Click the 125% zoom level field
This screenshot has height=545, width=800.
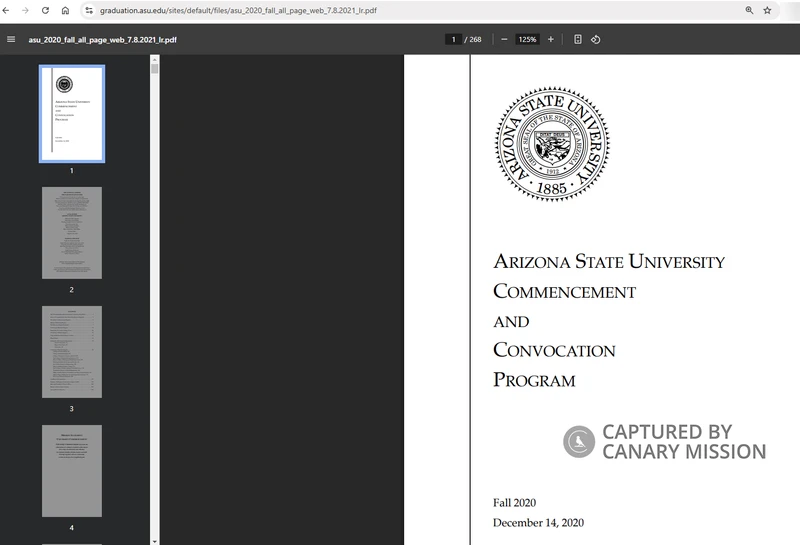point(528,39)
